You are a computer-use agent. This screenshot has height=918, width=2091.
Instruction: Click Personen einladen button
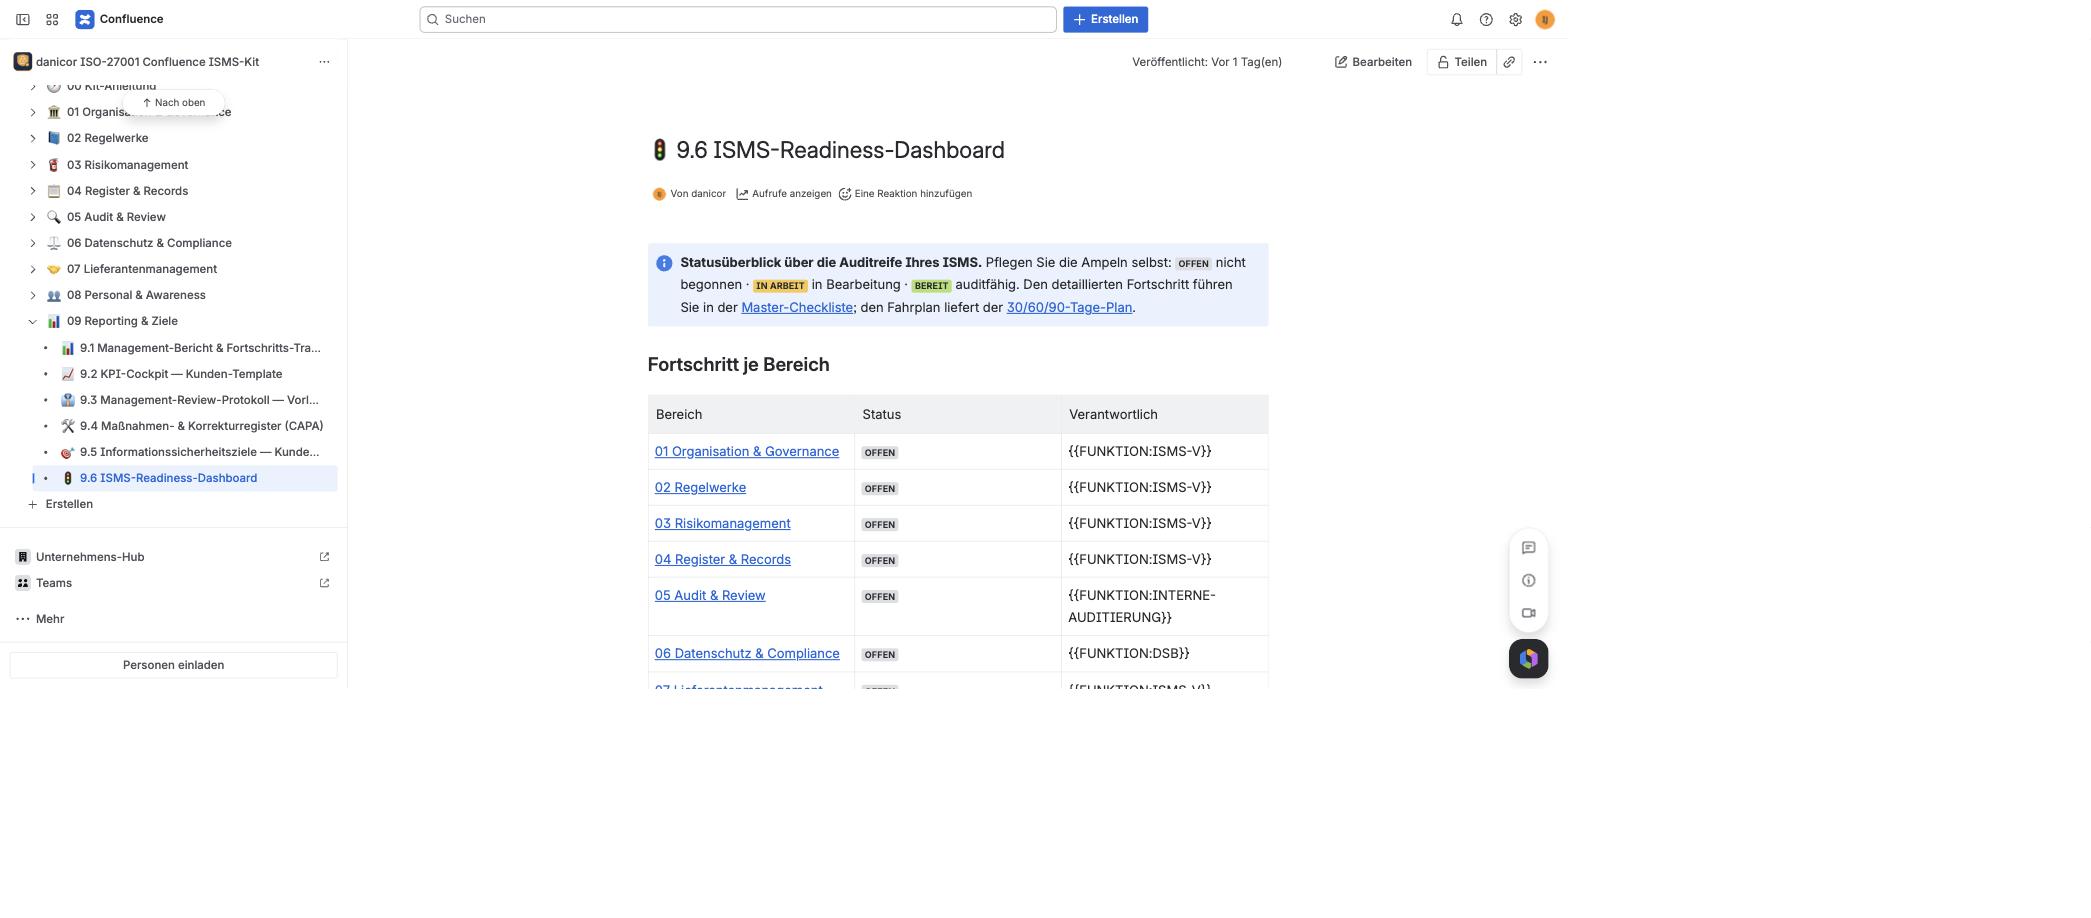click(174, 665)
